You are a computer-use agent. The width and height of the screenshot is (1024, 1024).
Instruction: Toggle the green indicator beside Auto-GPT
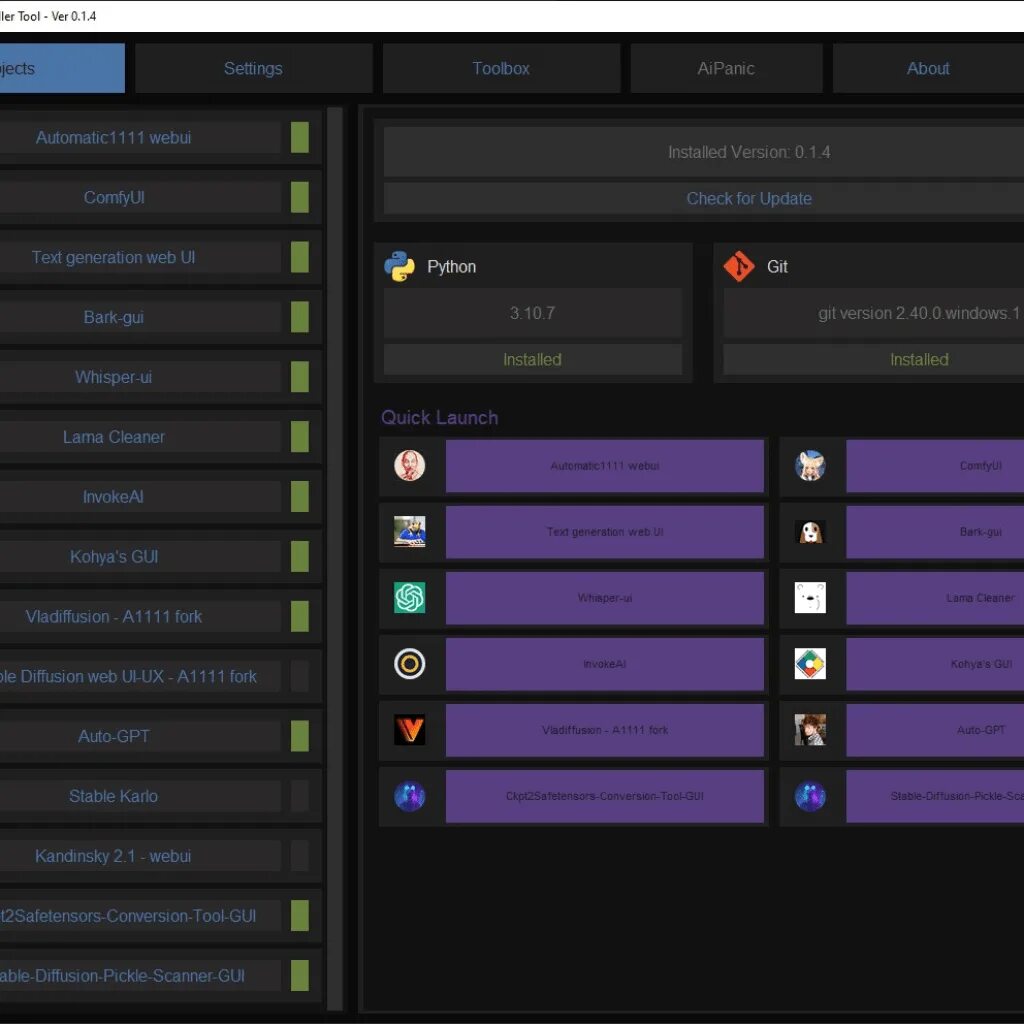pos(300,736)
